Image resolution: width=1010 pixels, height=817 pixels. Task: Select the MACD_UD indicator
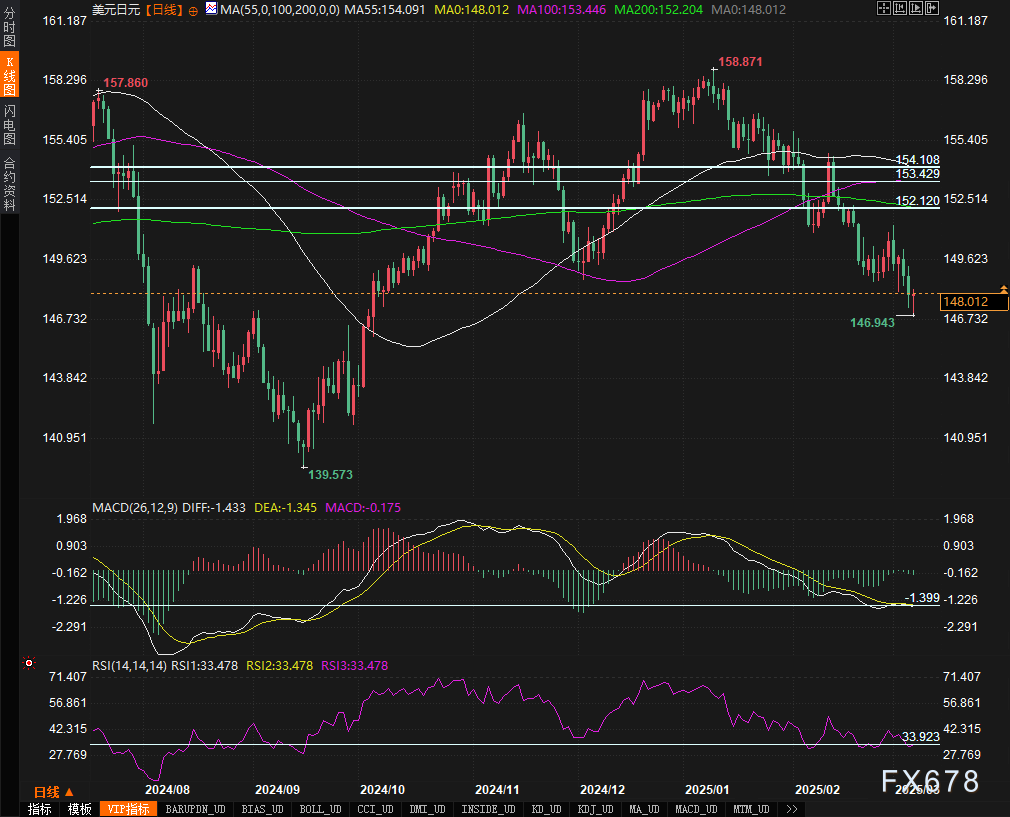click(x=695, y=809)
